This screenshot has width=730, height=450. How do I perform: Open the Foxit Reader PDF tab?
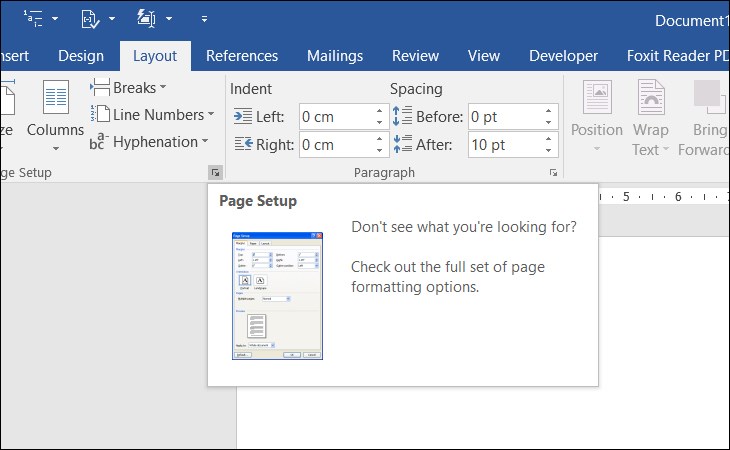(678, 56)
